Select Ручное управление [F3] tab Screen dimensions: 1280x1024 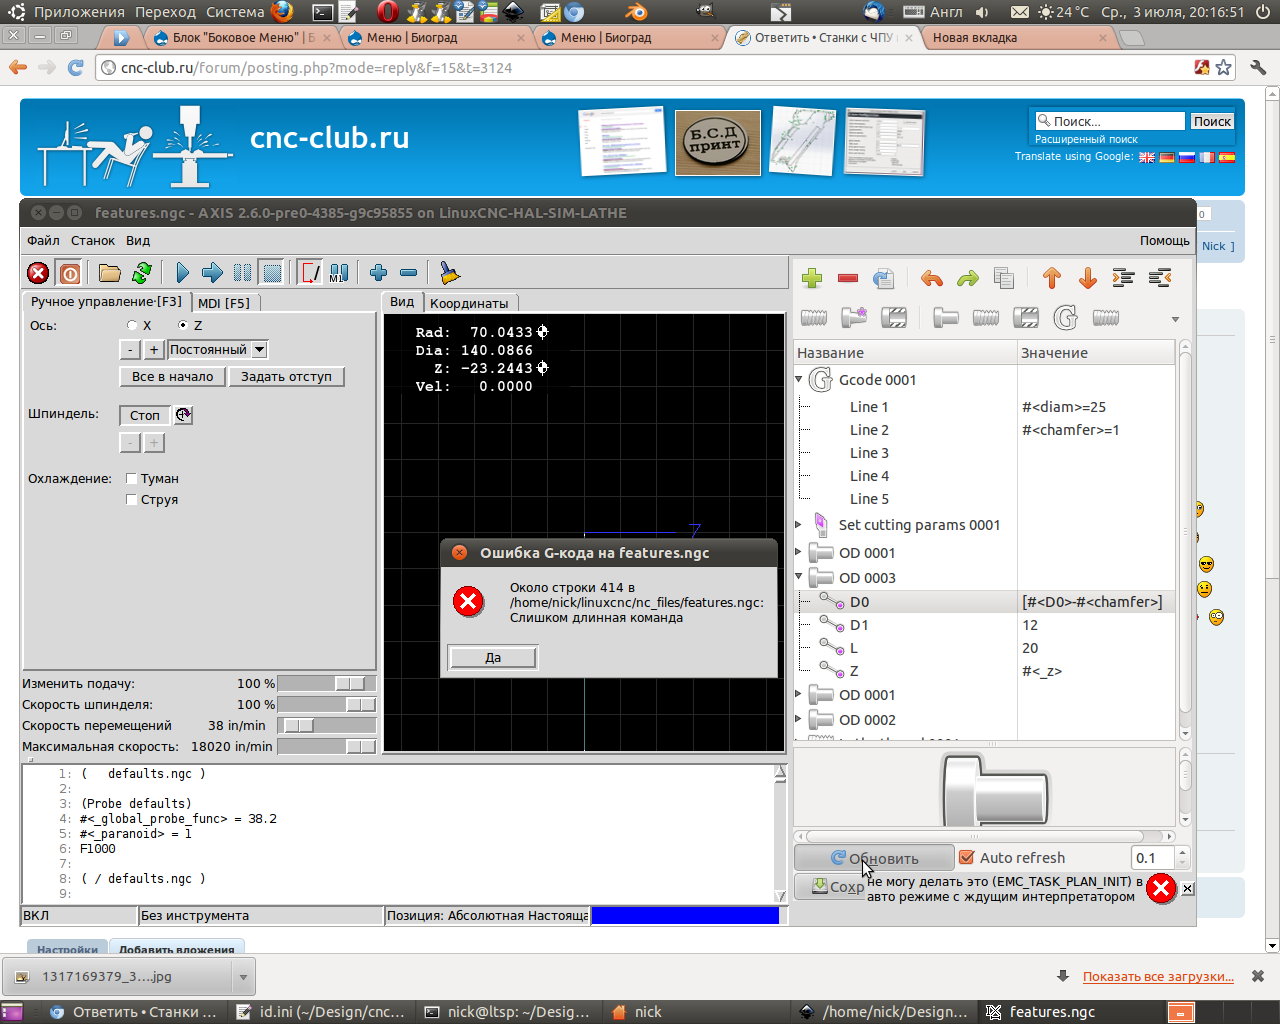pos(107,301)
